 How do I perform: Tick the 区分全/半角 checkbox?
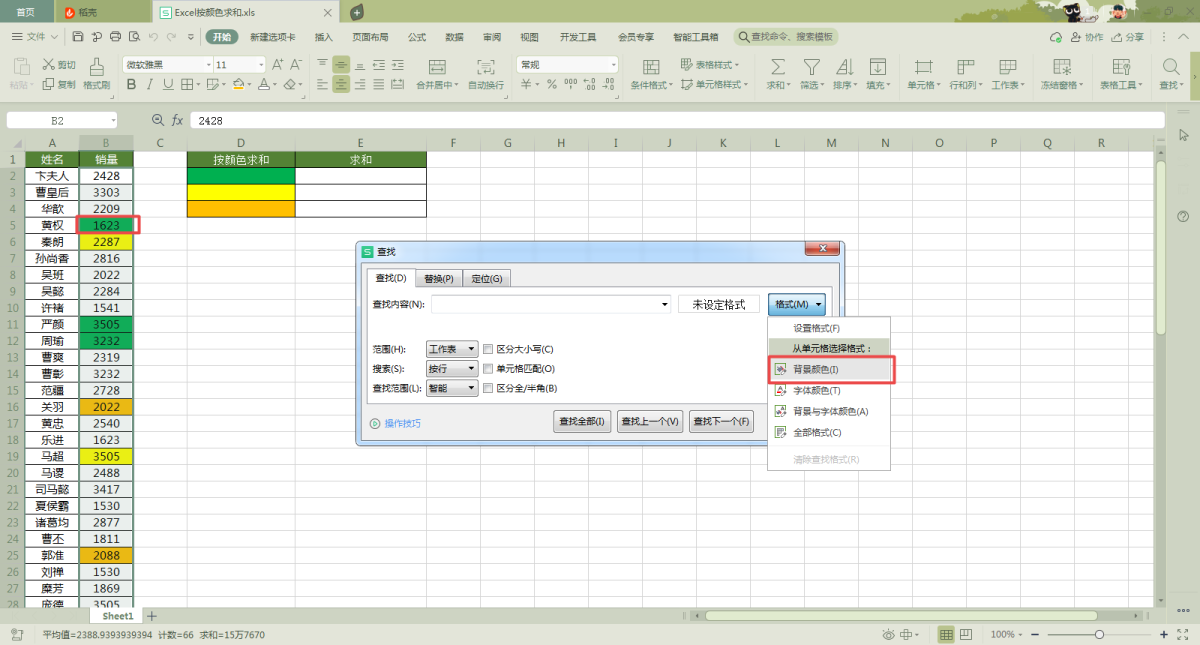[488, 388]
